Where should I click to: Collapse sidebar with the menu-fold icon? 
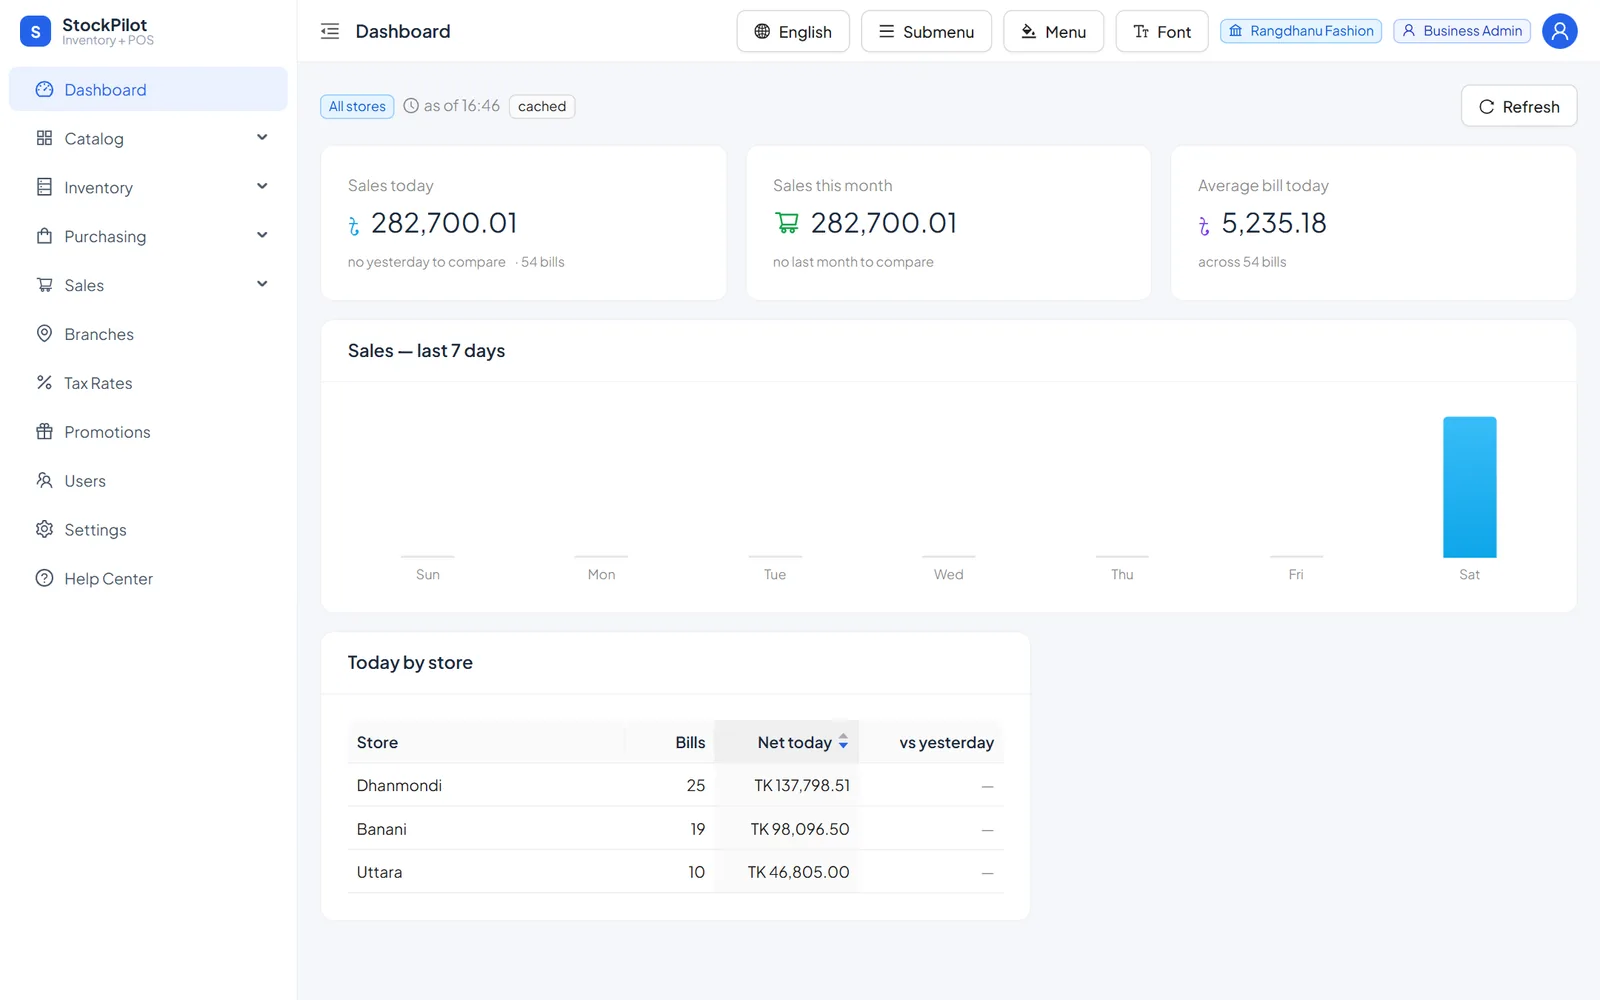(x=330, y=31)
